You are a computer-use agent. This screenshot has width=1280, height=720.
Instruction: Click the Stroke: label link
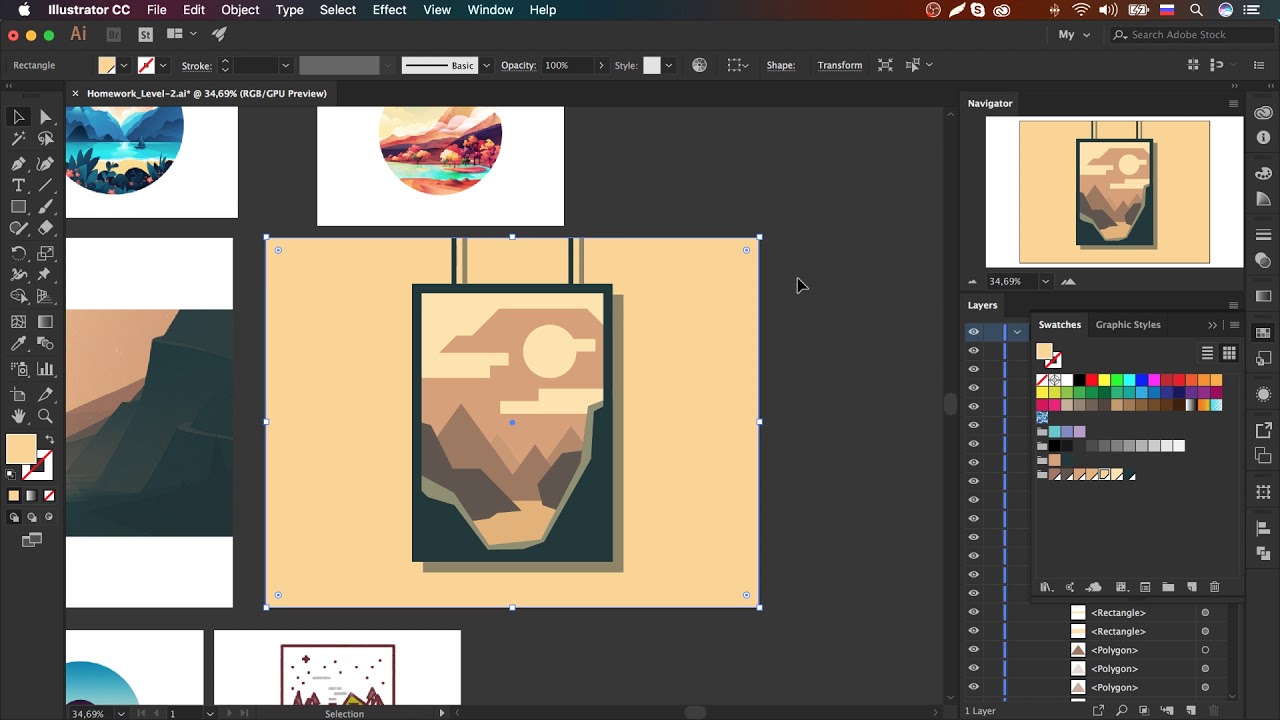197,66
